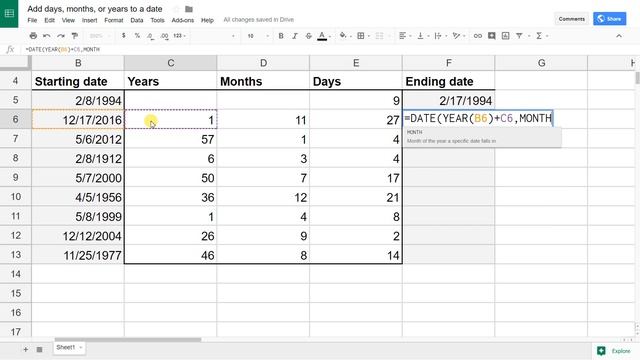Select column C header
Viewport: 640px width, 360px height.
pyautogui.click(x=171, y=63)
